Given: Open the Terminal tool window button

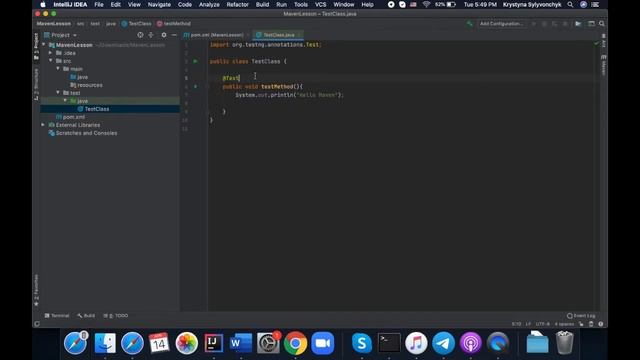Looking at the screenshot, I should [x=57, y=316].
